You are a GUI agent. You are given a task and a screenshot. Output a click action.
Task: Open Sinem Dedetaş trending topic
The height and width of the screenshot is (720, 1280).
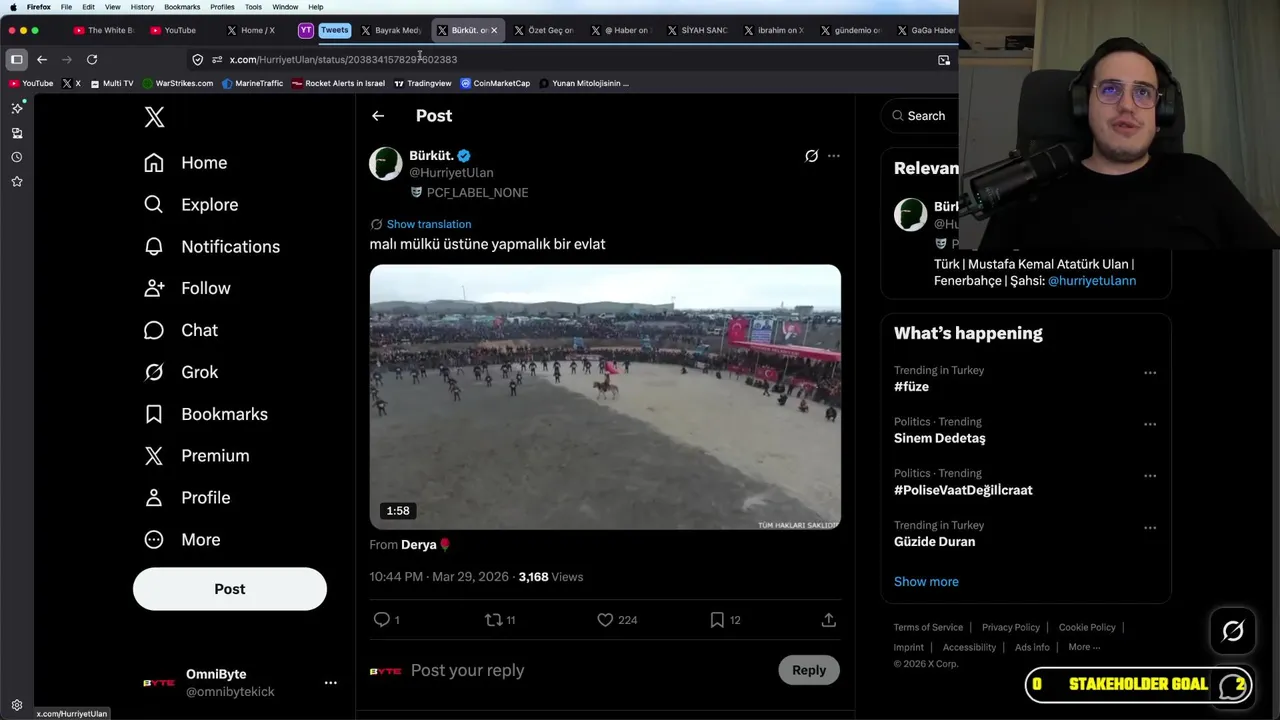[x=939, y=438]
